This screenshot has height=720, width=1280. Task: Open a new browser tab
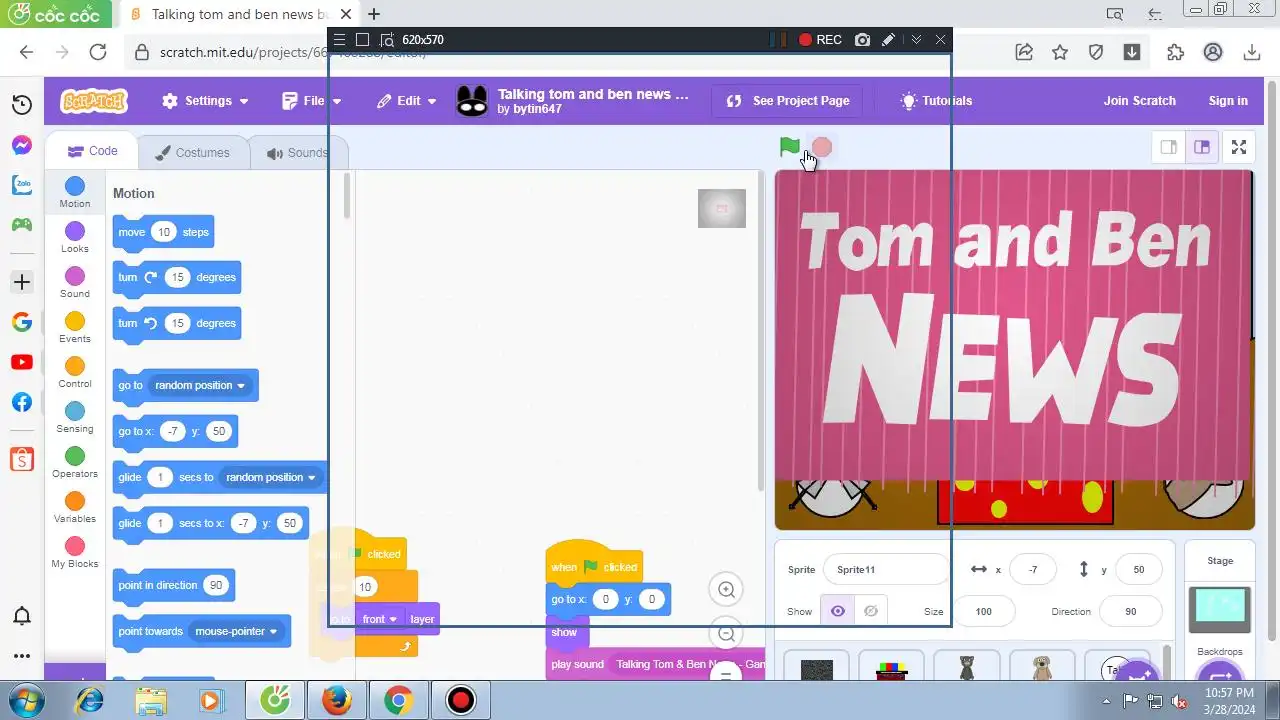(374, 14)
